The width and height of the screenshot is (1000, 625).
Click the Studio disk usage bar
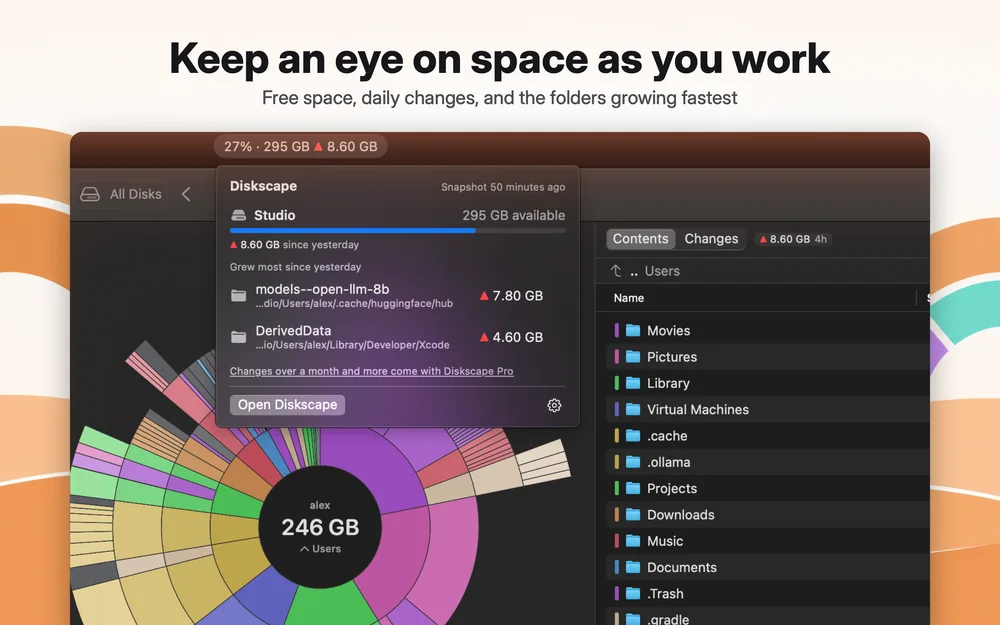pyautogui.click(x=397, y=231)
